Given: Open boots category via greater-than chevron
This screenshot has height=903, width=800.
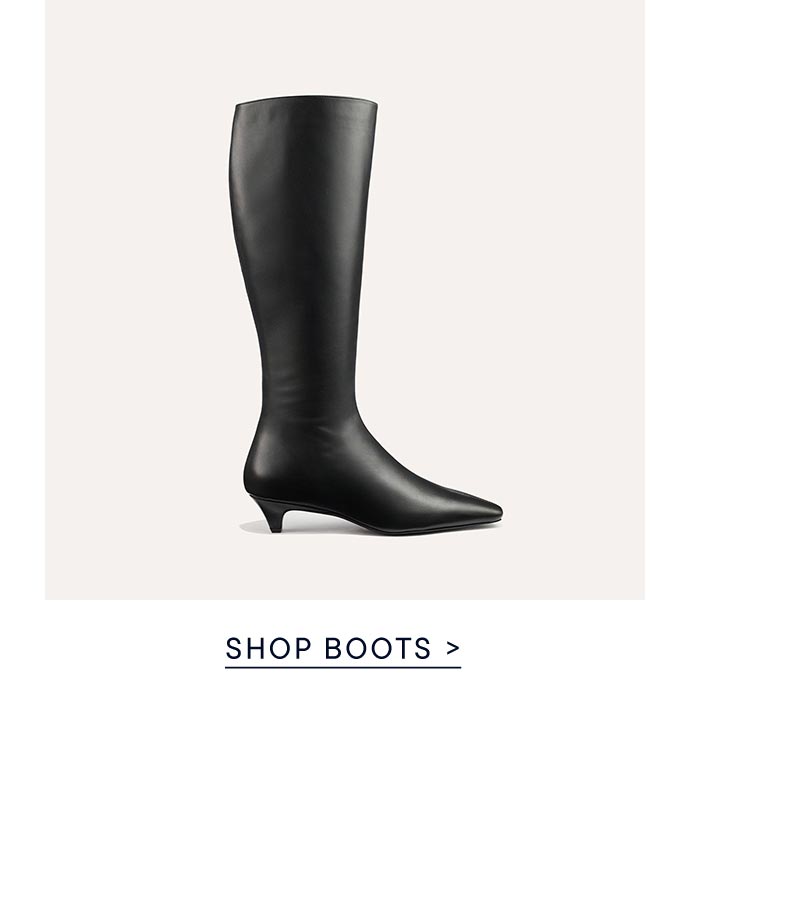Looking at the screenshot, I should [453, 648].
